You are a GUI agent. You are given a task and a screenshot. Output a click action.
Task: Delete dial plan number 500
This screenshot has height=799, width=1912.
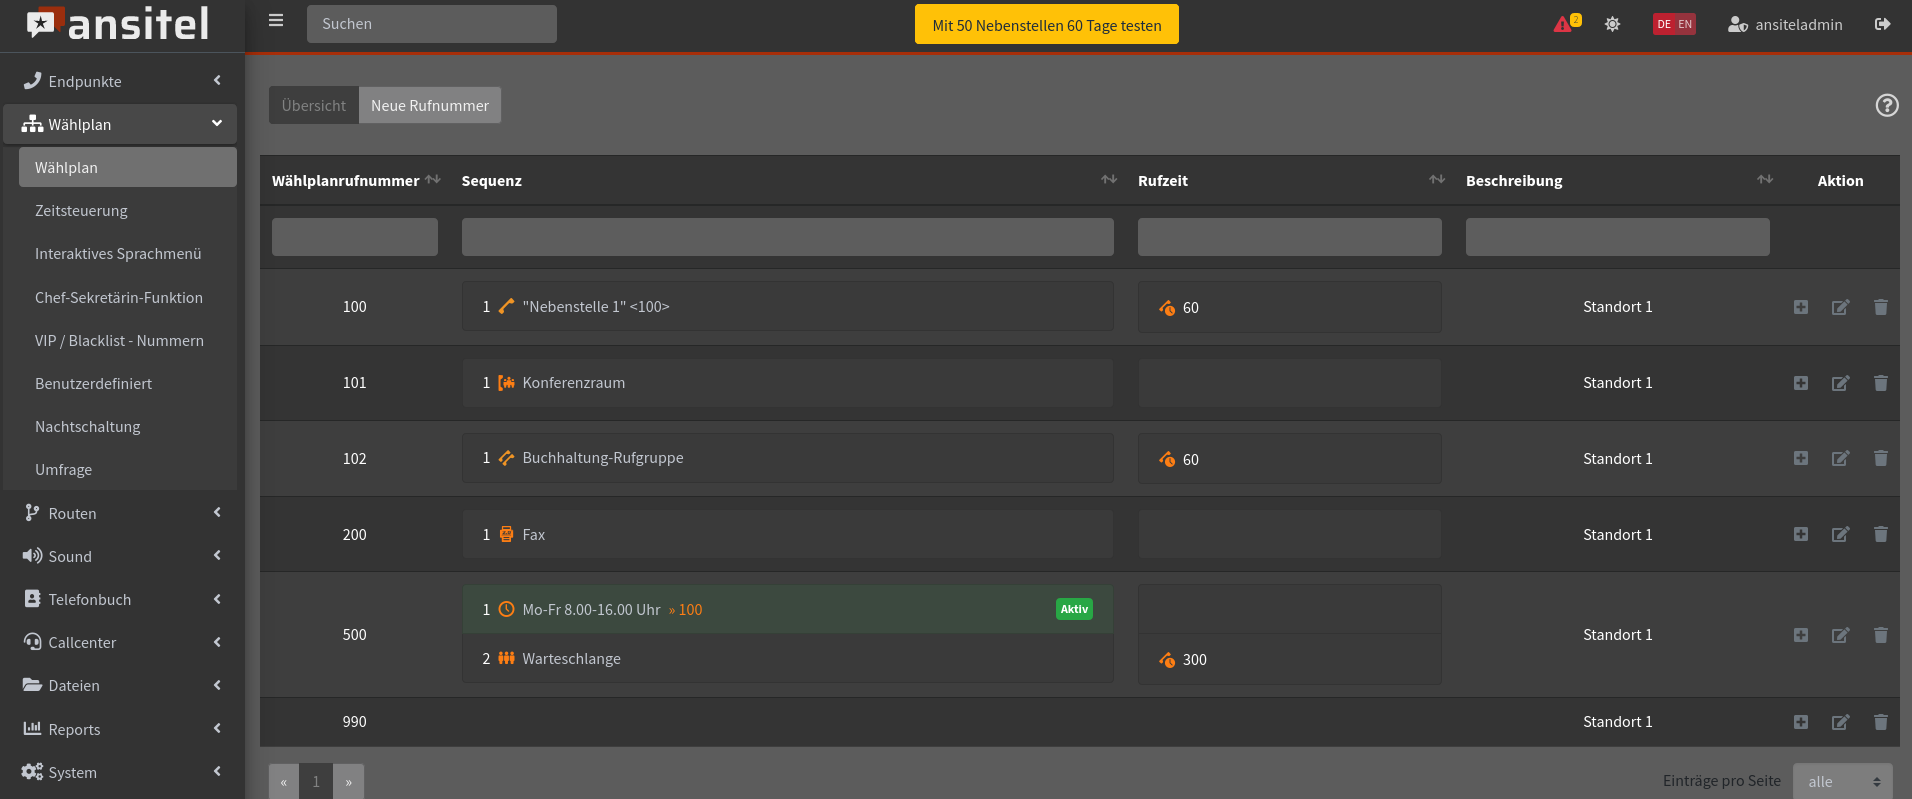[x=1880, y=635]
